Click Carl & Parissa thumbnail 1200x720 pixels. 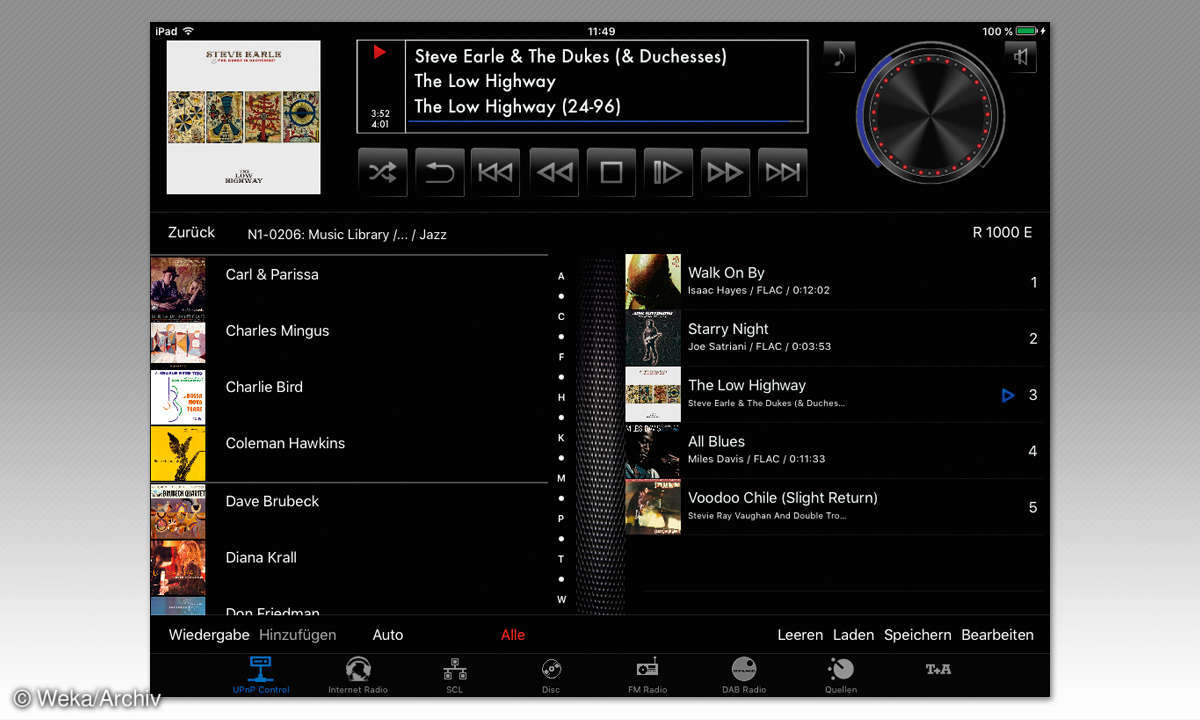[x=178, y=284]
